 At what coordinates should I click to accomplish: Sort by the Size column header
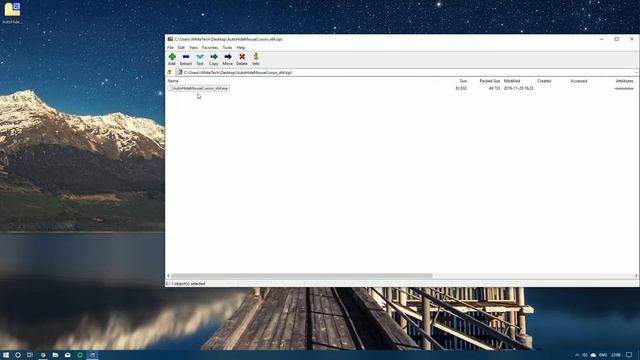pyautogui.click(x=463, y=81)
